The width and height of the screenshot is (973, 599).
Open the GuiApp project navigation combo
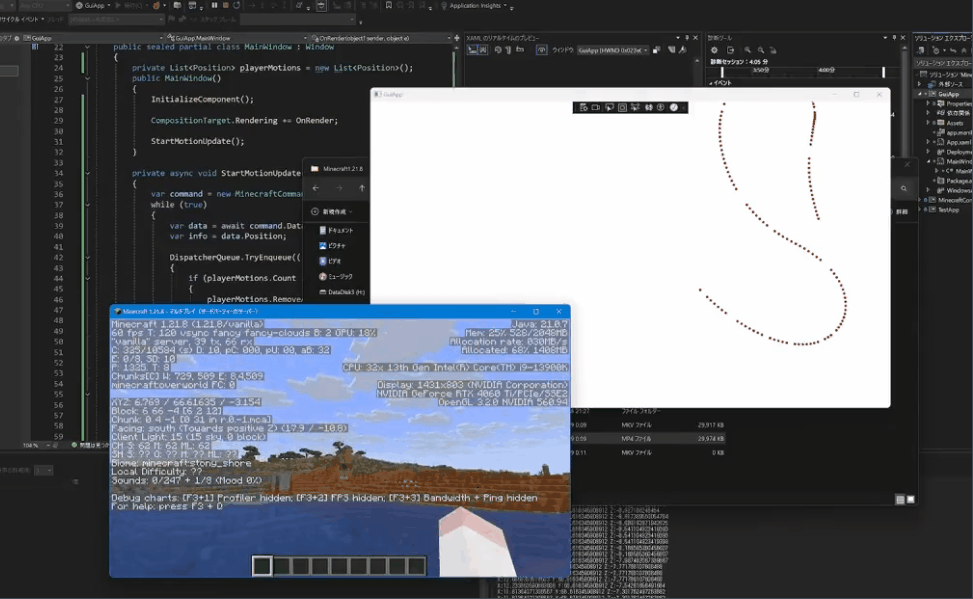click(x=93, y=38)
